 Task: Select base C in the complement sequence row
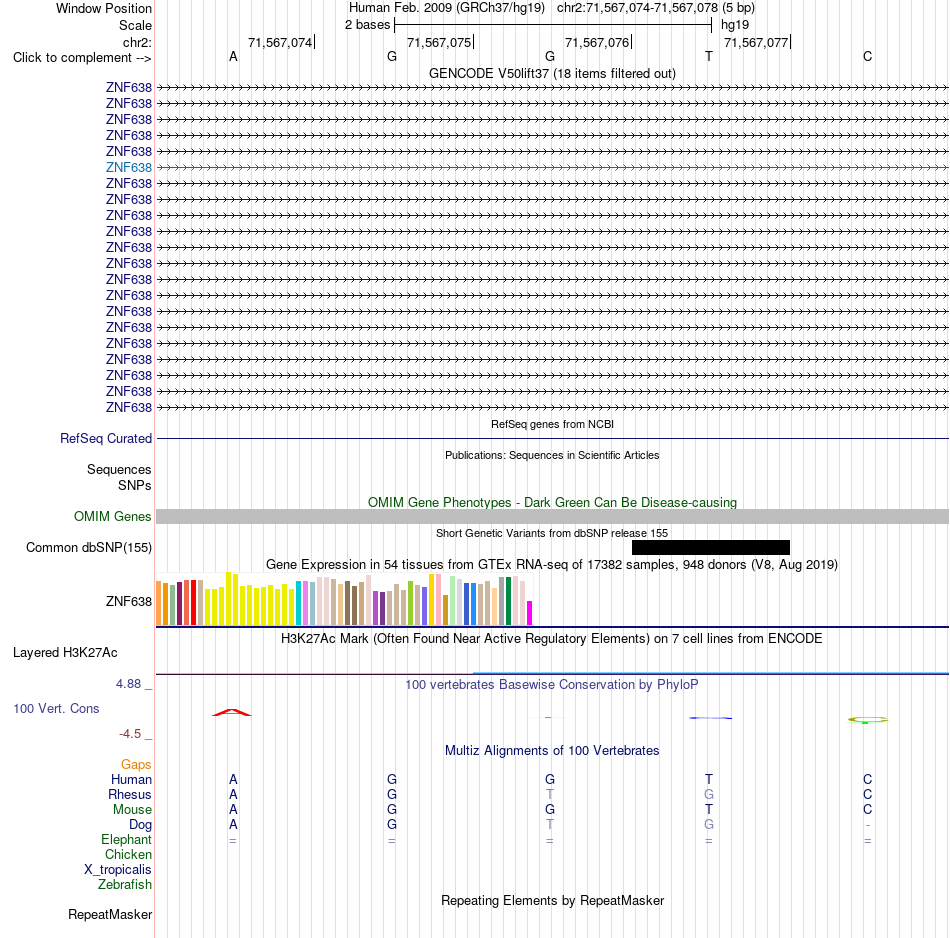click(x=868, y=56)
